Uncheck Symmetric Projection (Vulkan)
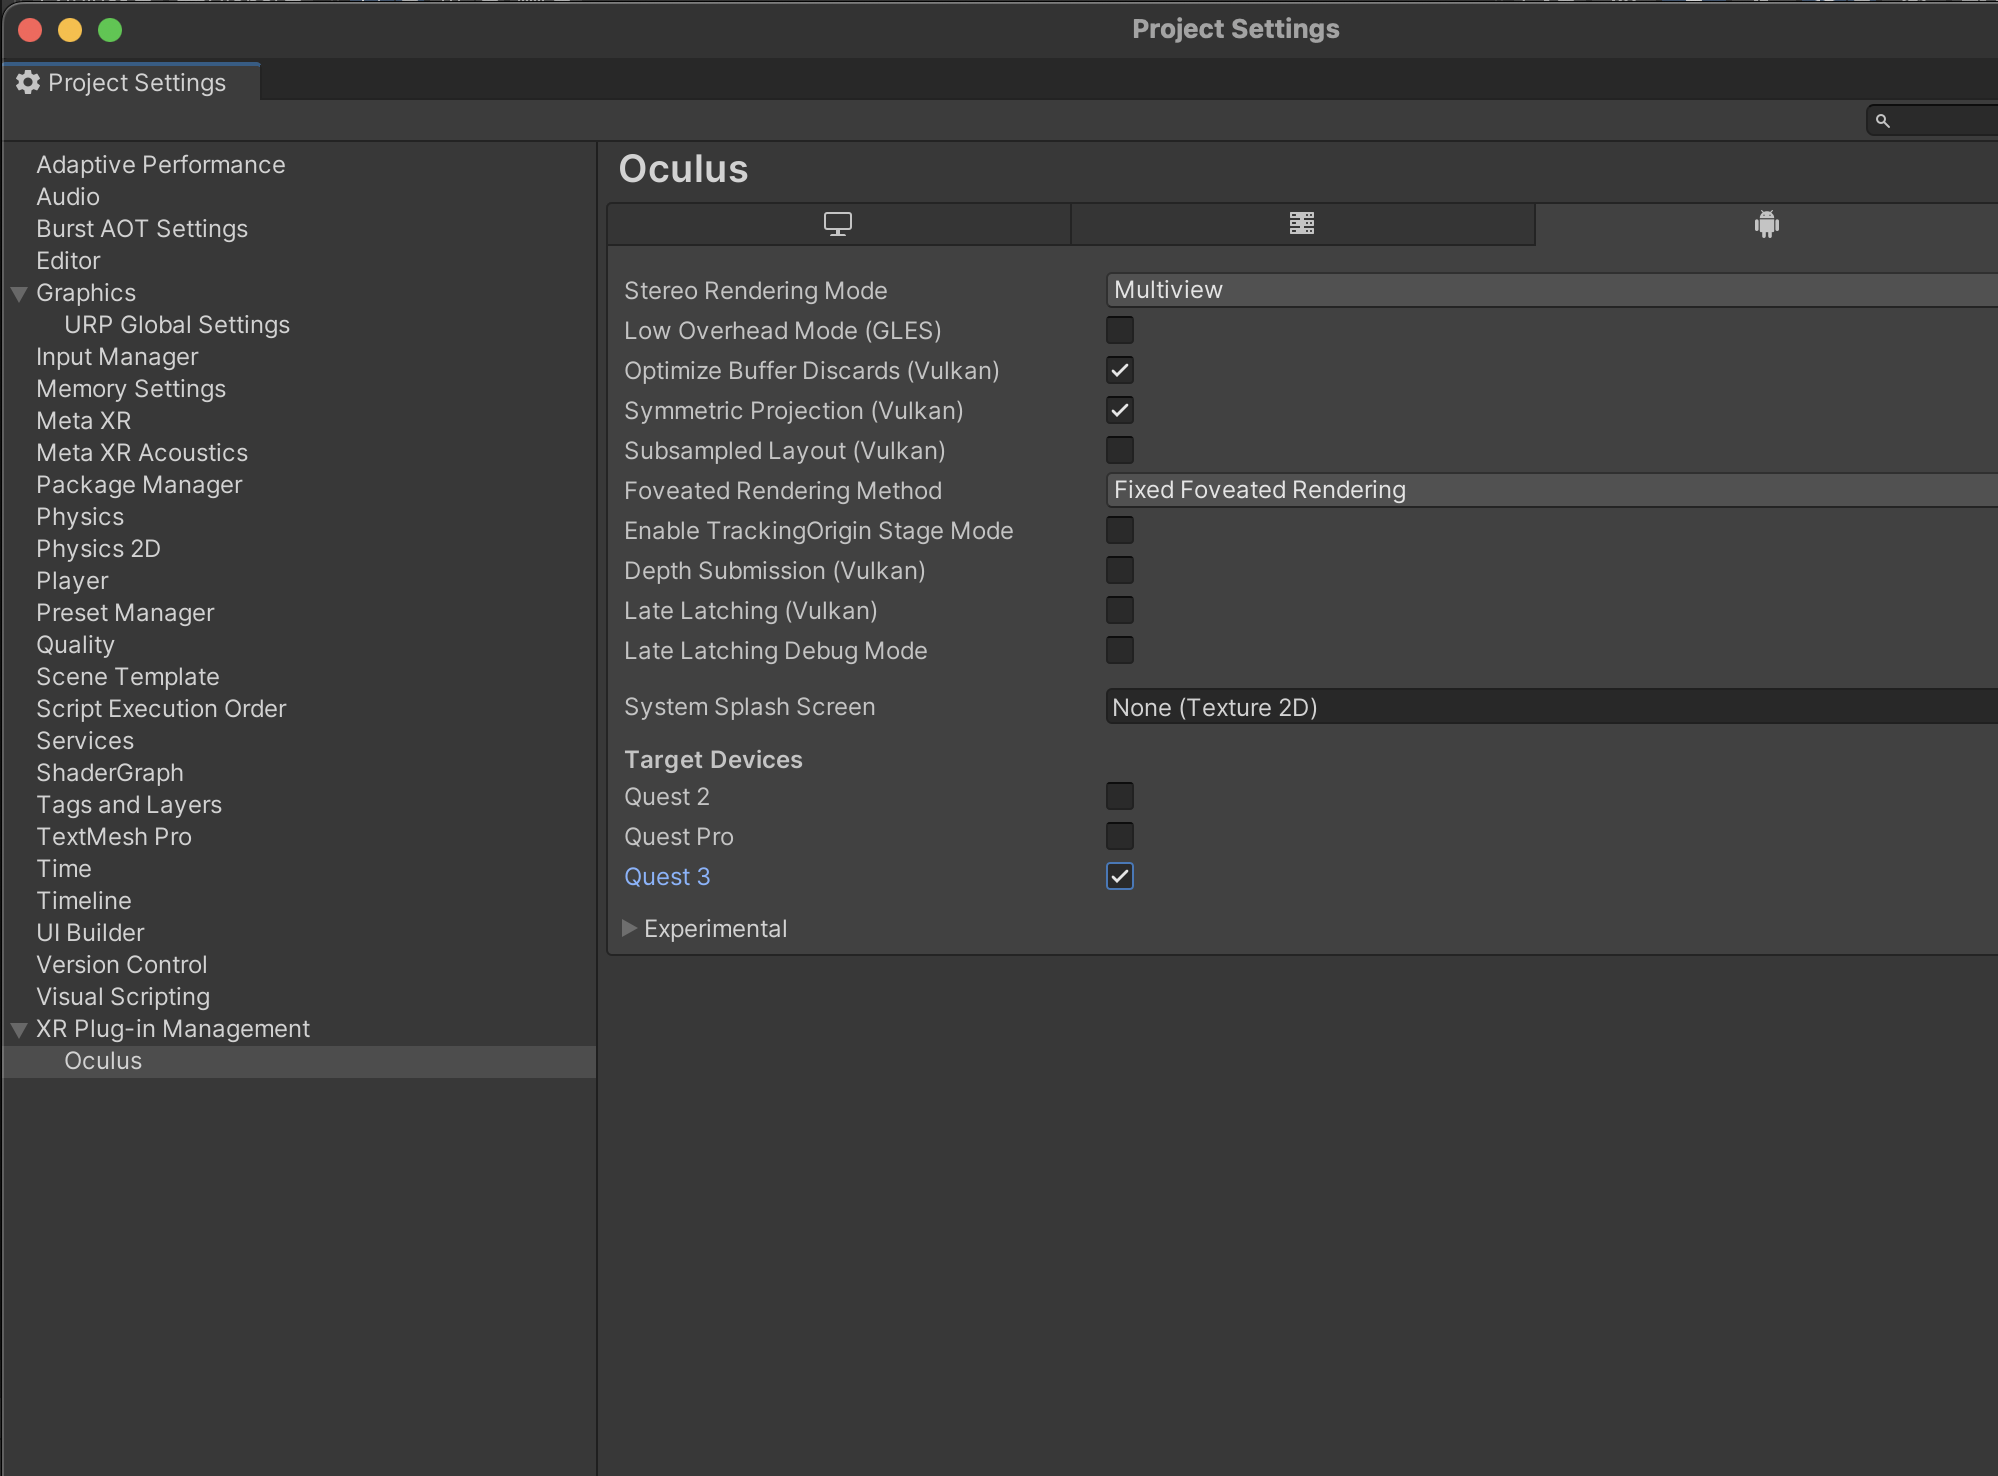The image size is (1998, 1476). coord(1119,410)
